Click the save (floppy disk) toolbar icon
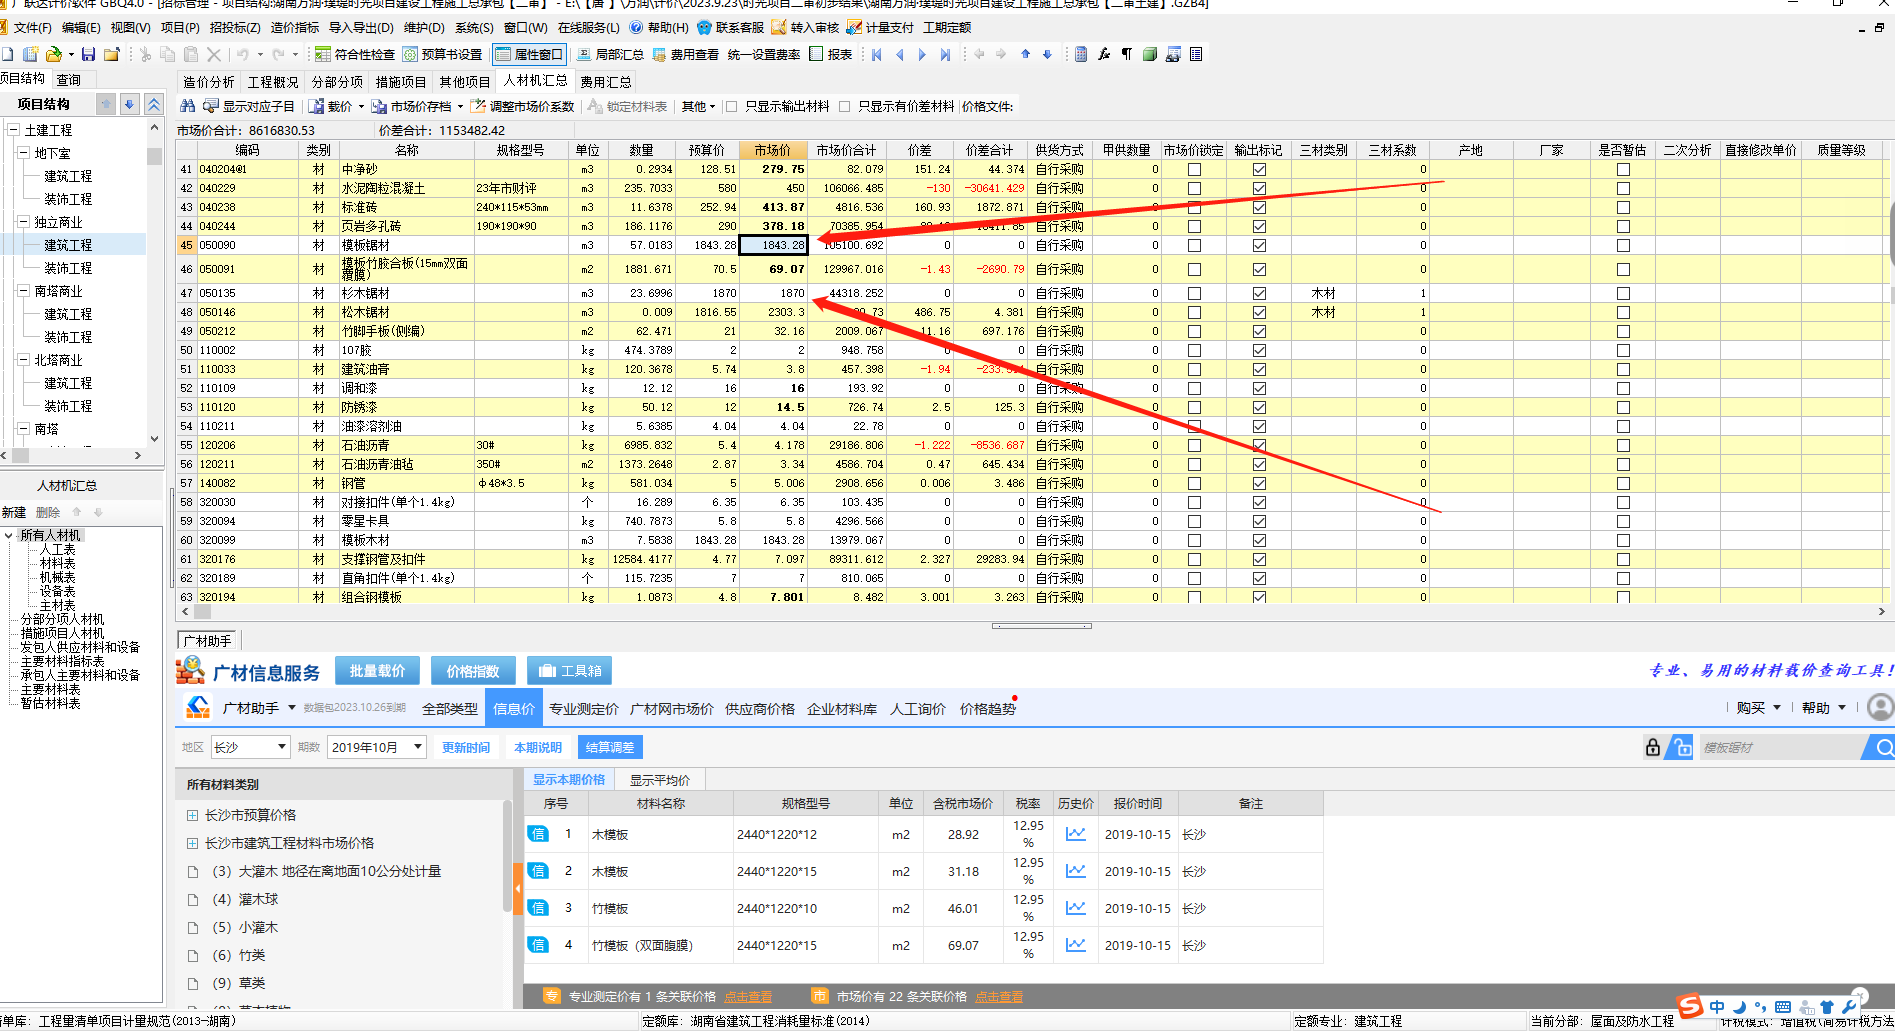The image size is (1895, 1031). click(88, 54)
